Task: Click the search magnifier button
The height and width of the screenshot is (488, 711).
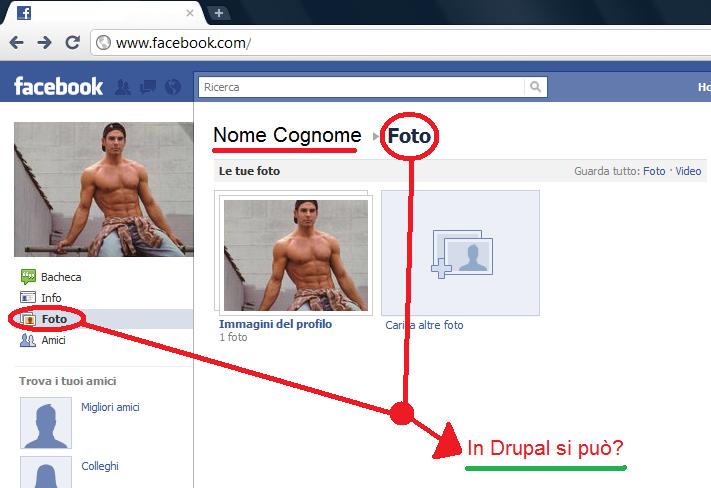Action: click(x=536, y=87)
